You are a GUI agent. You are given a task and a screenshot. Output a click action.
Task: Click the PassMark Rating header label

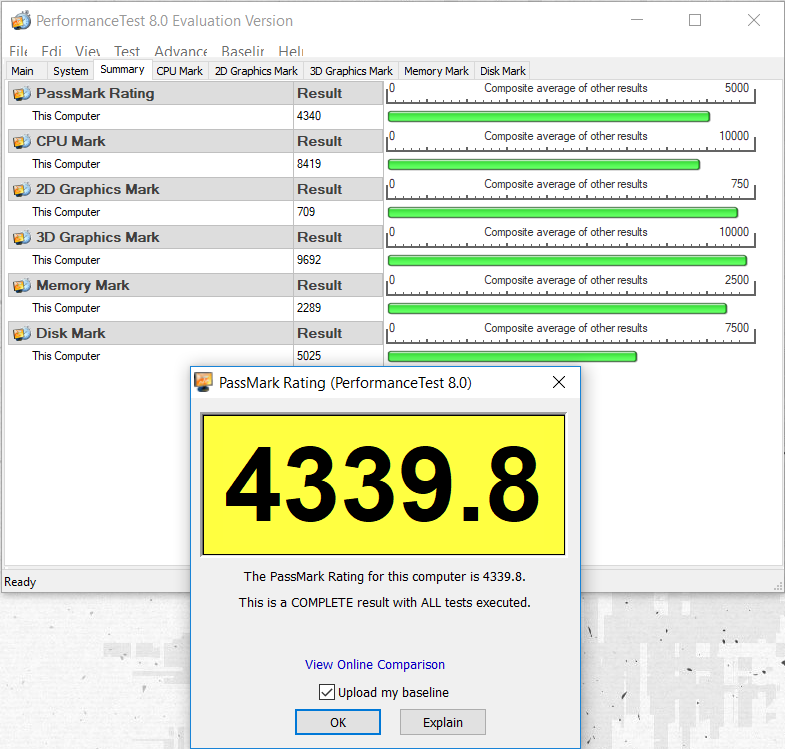[95, 94]
